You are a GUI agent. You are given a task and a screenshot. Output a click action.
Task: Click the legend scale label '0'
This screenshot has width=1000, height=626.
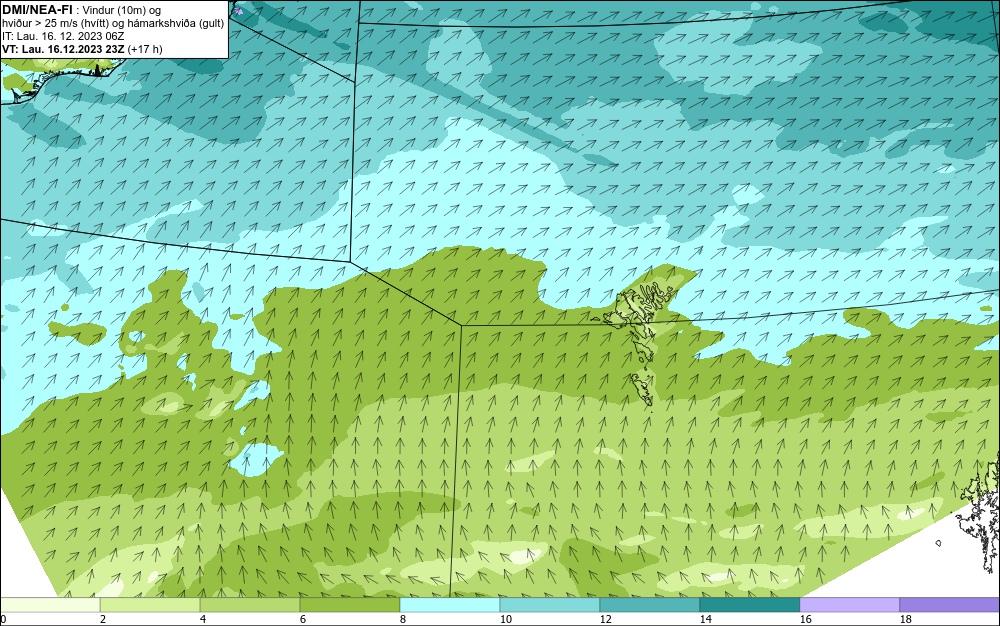(3, 619)
